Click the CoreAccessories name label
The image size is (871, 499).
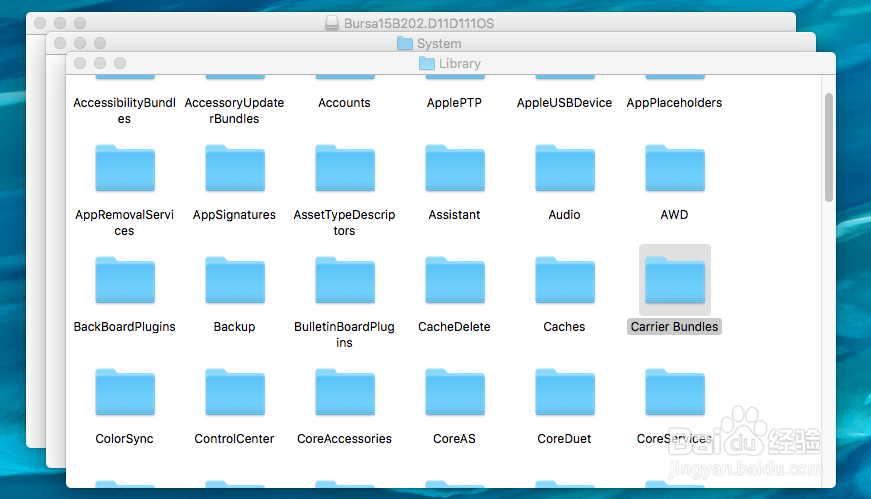[x=344, y=439]
